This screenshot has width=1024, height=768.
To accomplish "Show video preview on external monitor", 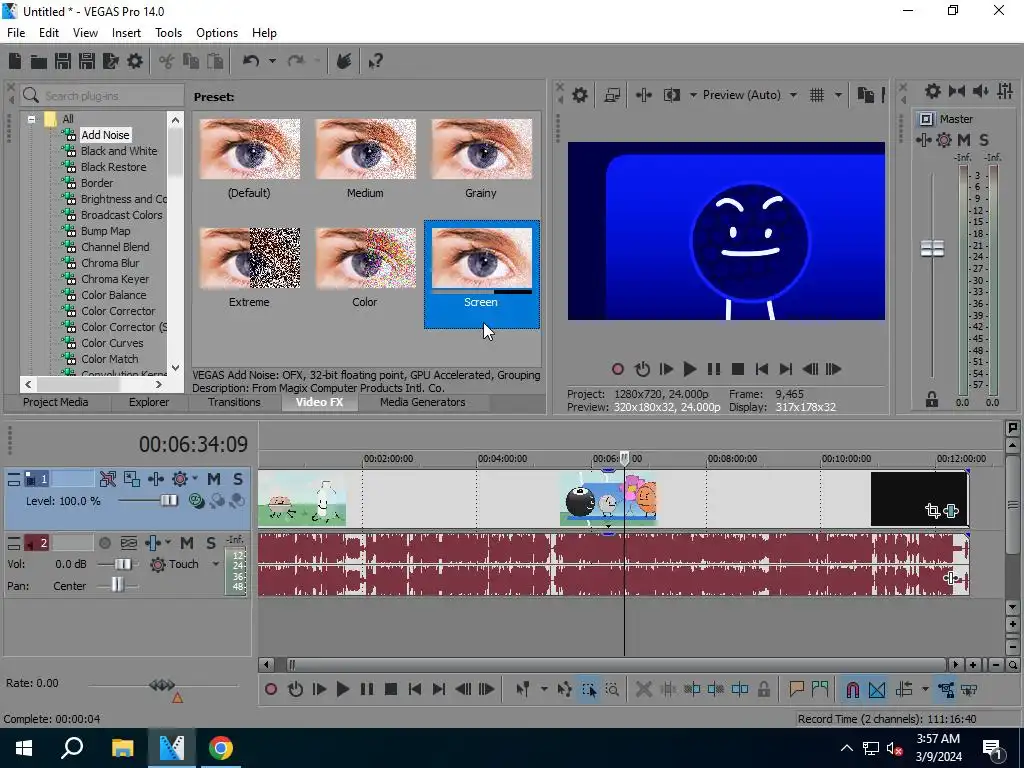I will click(612, 95).
